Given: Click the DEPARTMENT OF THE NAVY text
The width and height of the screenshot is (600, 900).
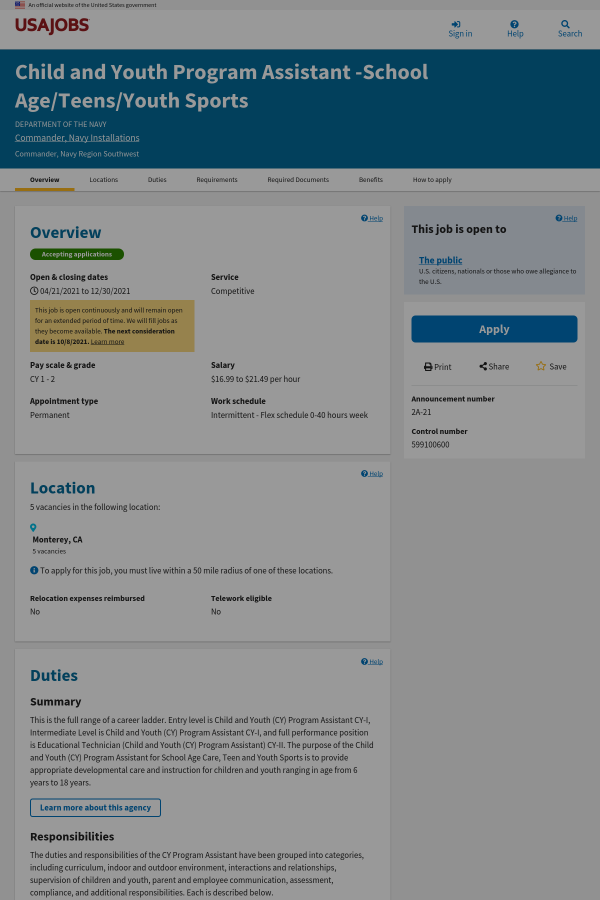Looking at the screenshot, I should click(x=61, y=124).
